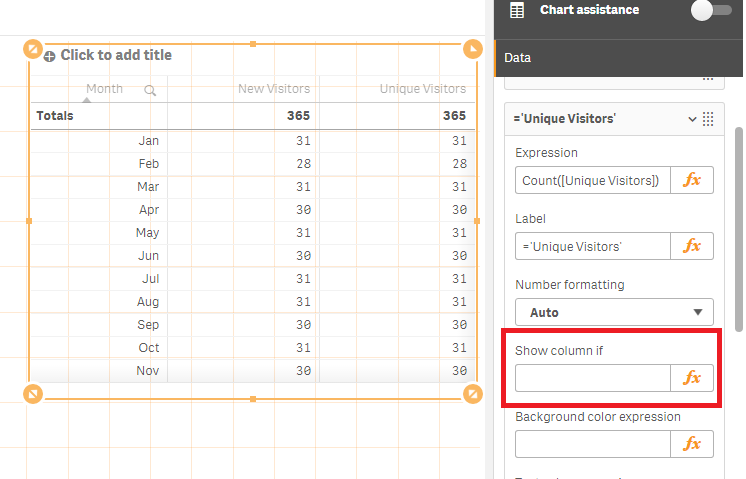
Task: Toggle the Chart assistance switch
Action: point(712,10)
